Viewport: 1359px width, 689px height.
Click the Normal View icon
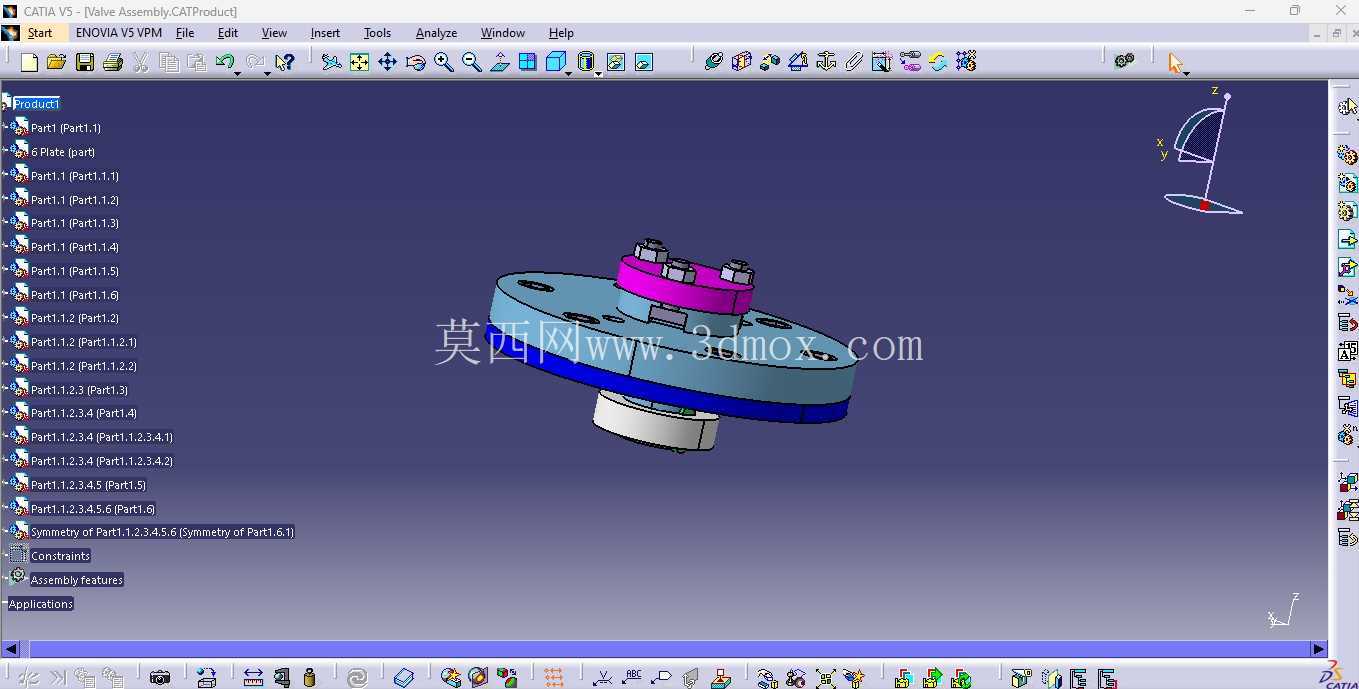pos(500,62)
